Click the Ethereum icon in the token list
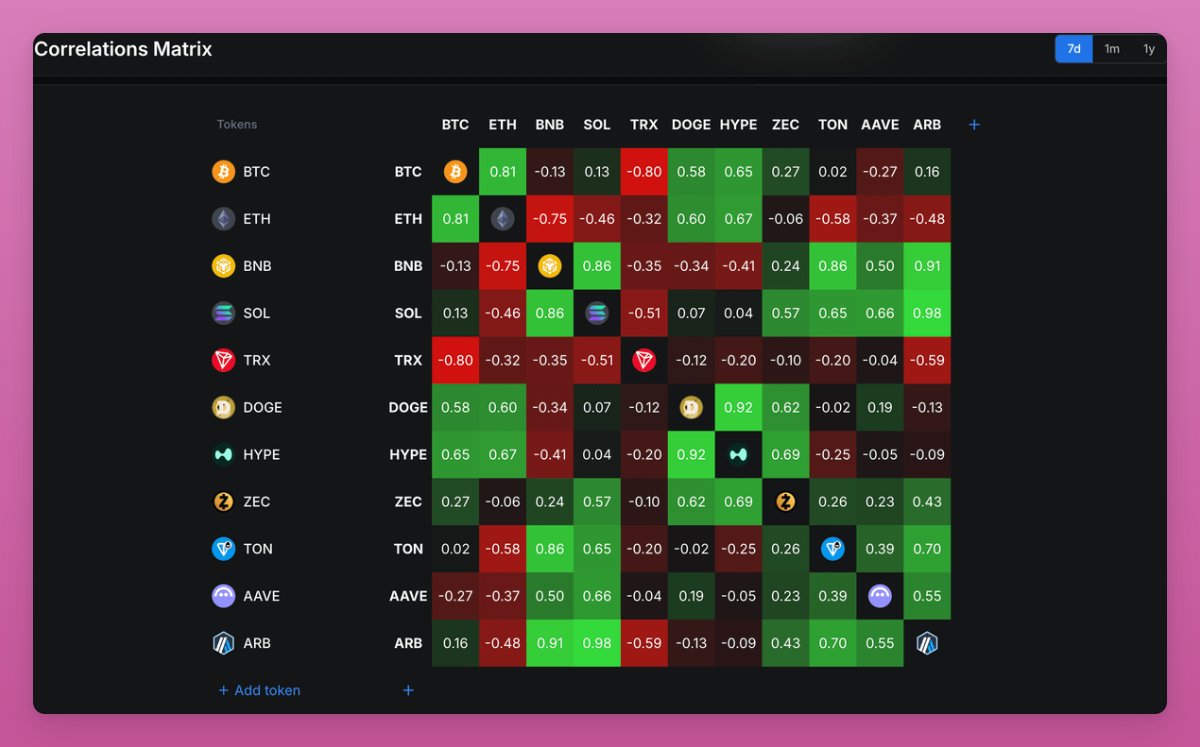1200x747 pixels. [223, 219]
